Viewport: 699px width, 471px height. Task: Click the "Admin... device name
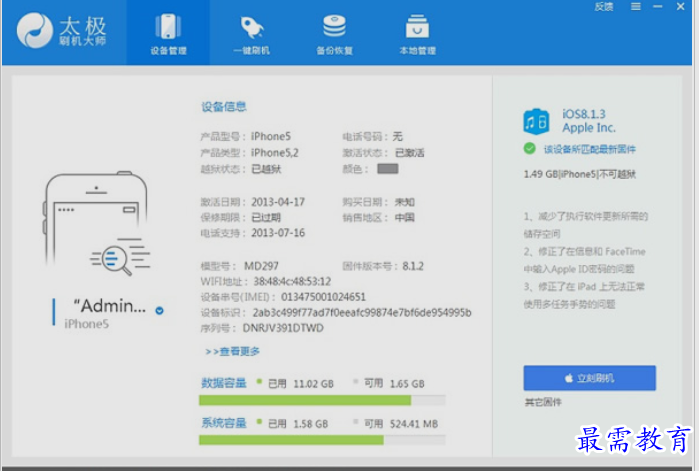coord(110,306)
